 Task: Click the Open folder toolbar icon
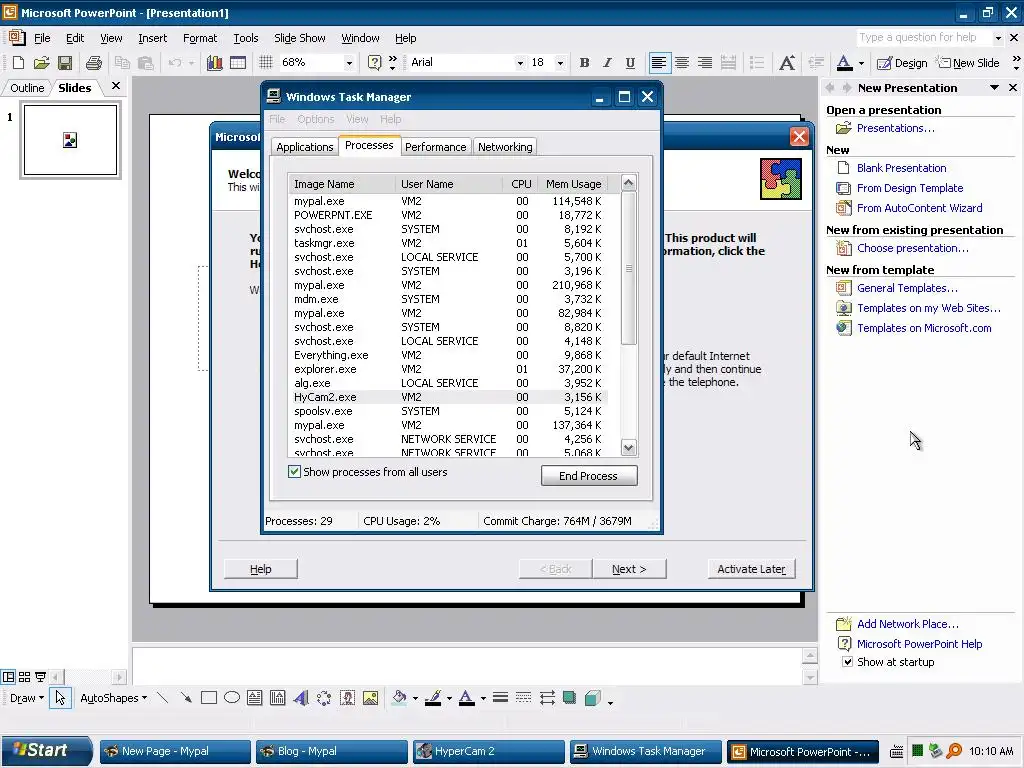click(42, 63)
